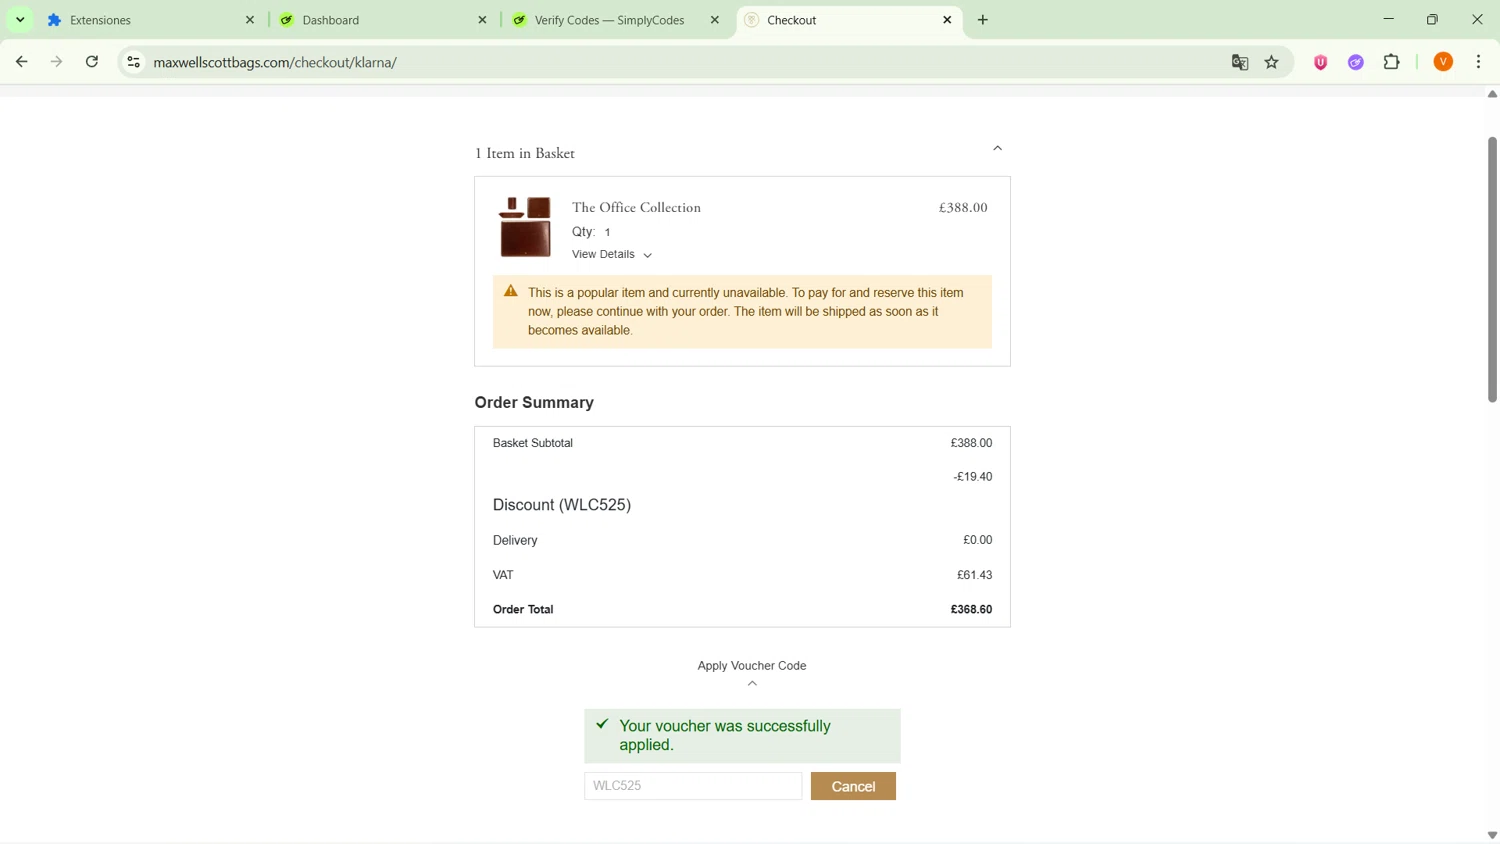Click the item price £388.00

963,208
